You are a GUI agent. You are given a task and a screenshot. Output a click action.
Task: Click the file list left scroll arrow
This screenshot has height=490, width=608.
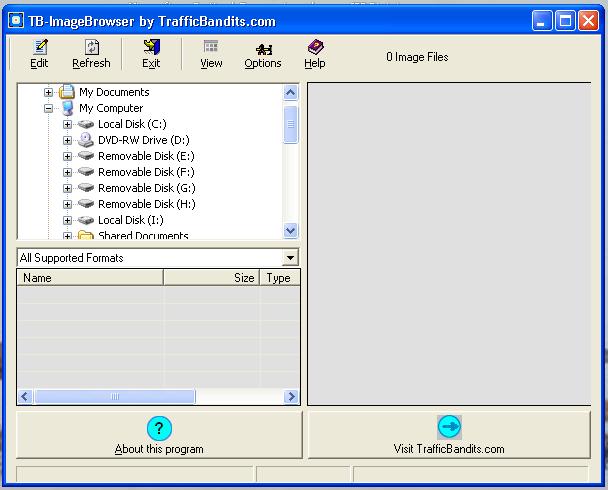(25, 397)
